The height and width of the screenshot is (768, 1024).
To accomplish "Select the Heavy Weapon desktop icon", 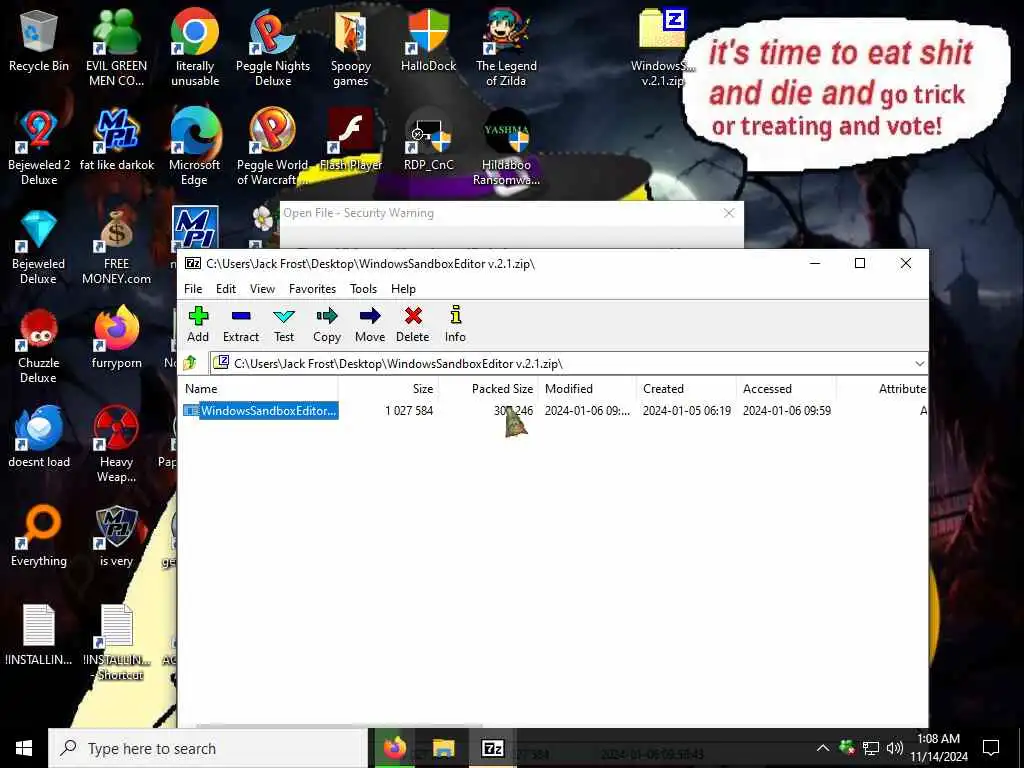I will pos(116,445).
